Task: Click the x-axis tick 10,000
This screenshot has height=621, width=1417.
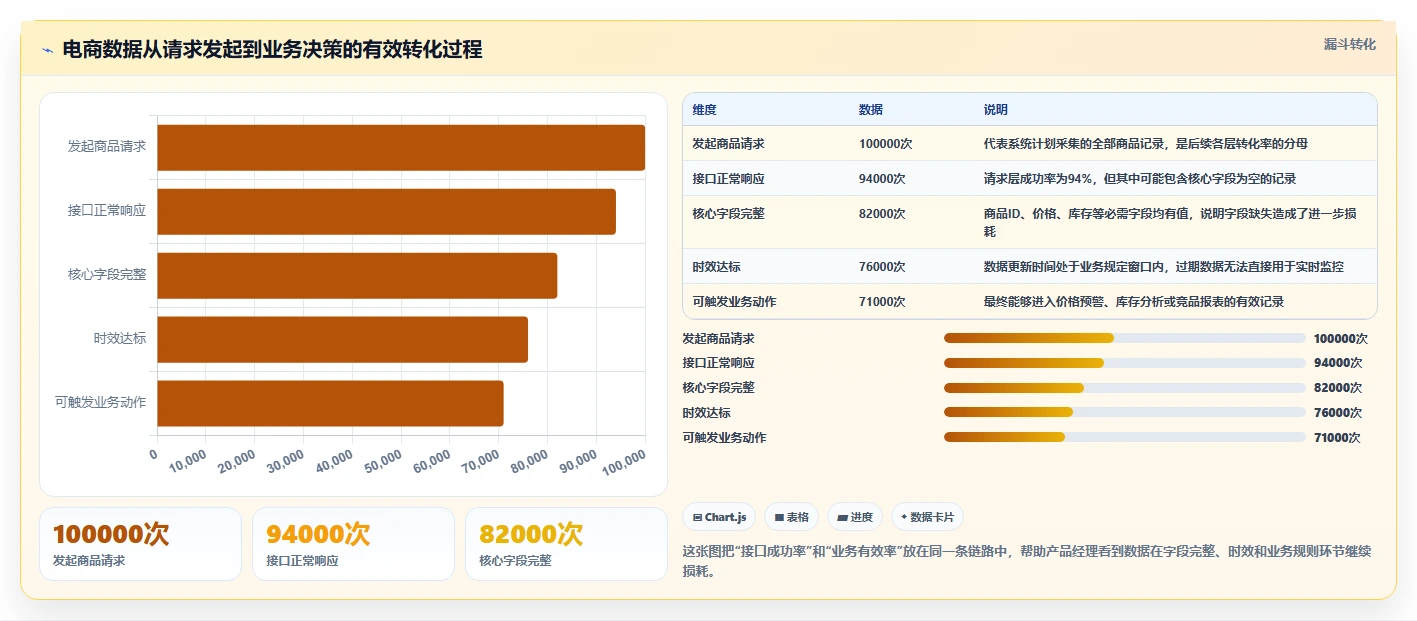Action: coord(186,461)
